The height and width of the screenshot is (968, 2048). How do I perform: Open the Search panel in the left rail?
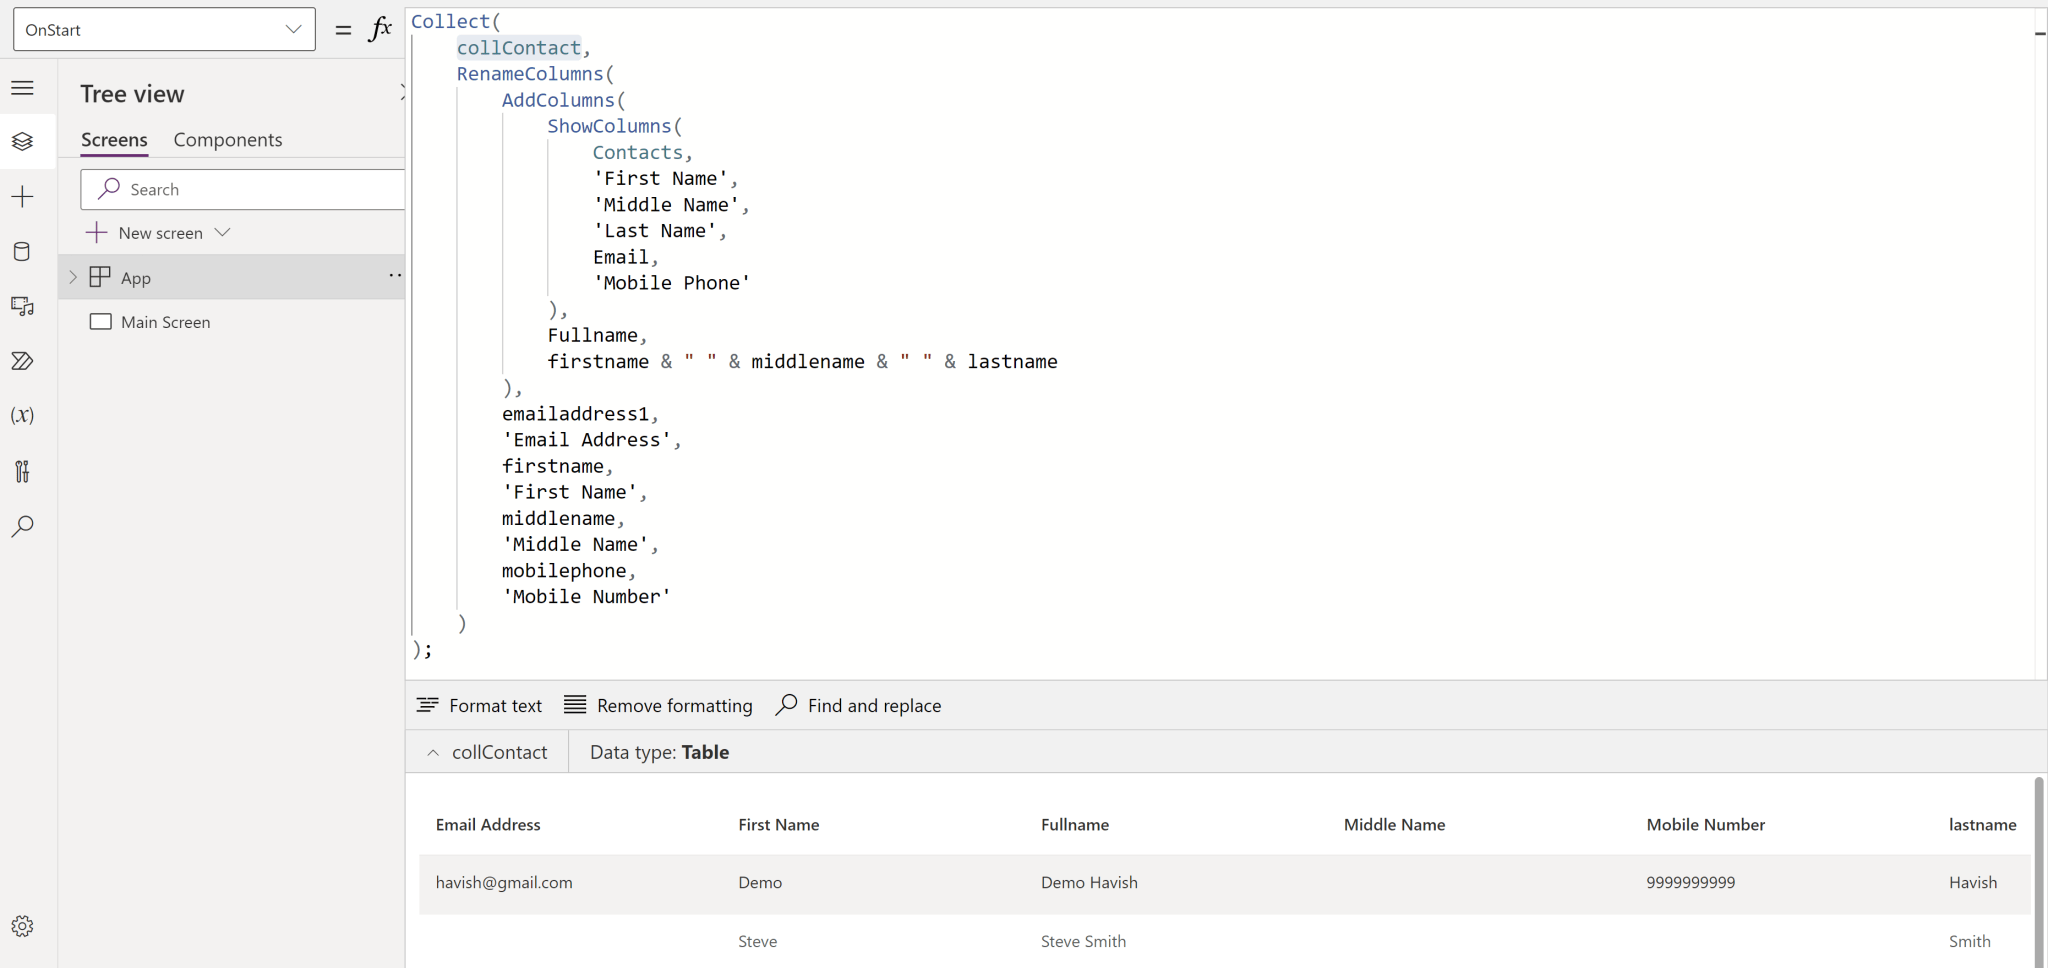click(22, 526)
